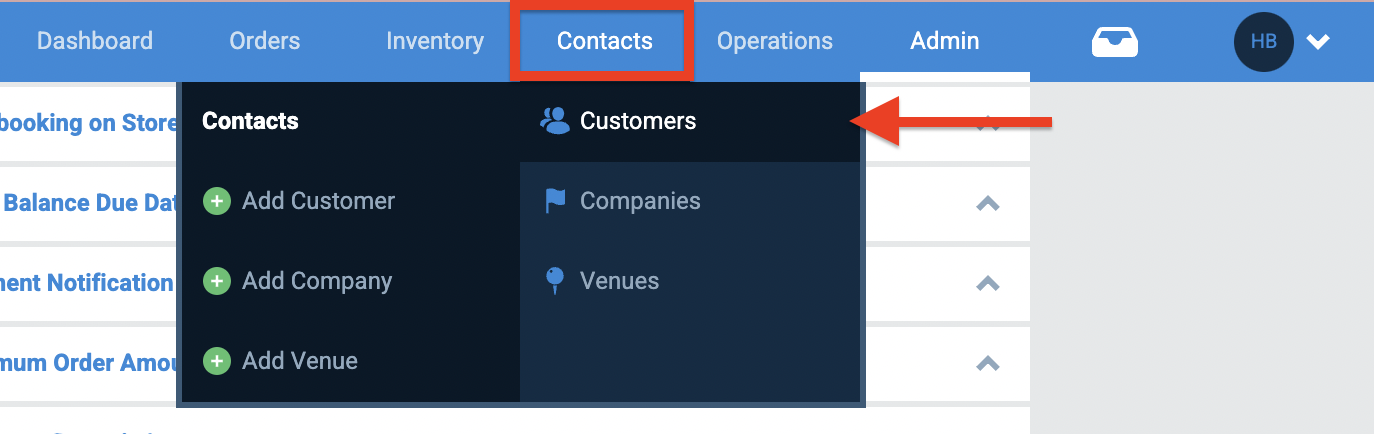This screenshot has height=434, width=1374.
Task: Click green plus beside Add Company
Action: pos(217,281)
